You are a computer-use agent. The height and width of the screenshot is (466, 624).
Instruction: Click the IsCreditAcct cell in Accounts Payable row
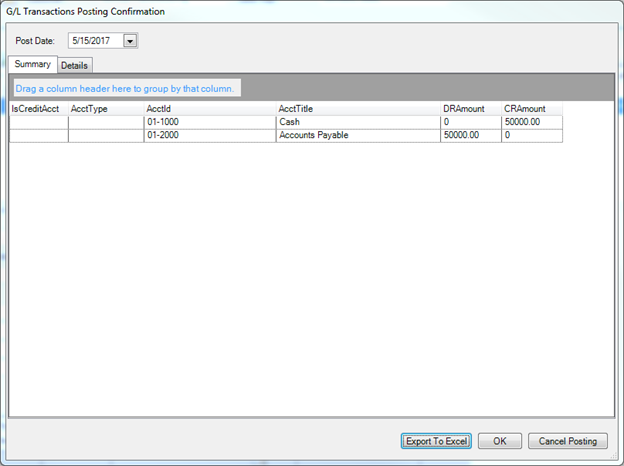[39, 135]
